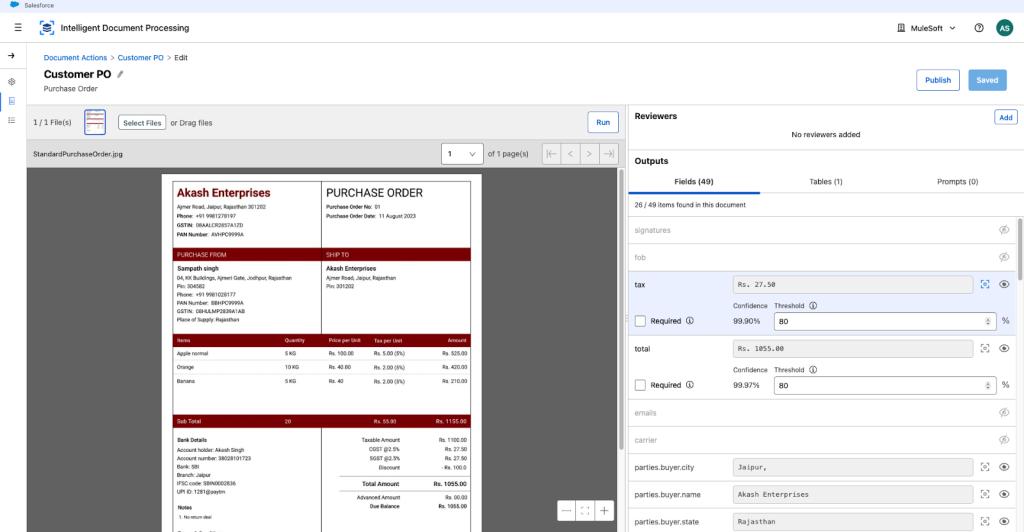Go to Document Actions breadcrumb
This screenshot has height=532, width=1024.
click(x=75, y=57)
